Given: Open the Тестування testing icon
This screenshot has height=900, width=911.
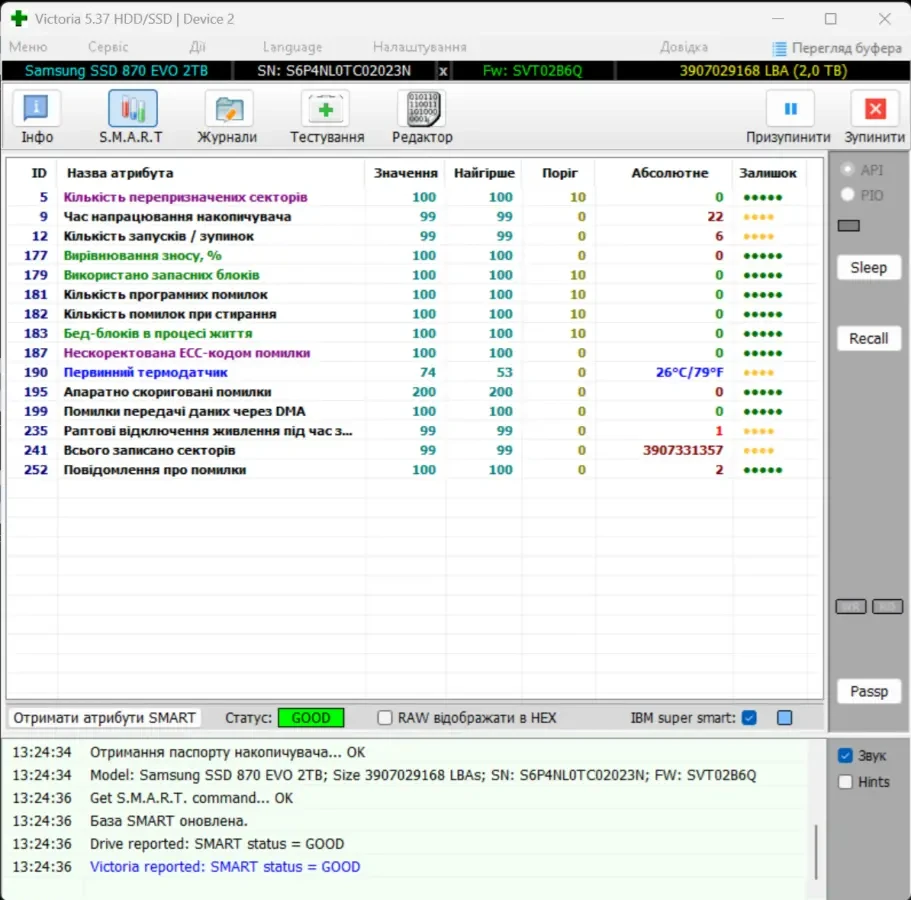Looking at the screenshot, I should pyautogui.click(x=325, y=109).
